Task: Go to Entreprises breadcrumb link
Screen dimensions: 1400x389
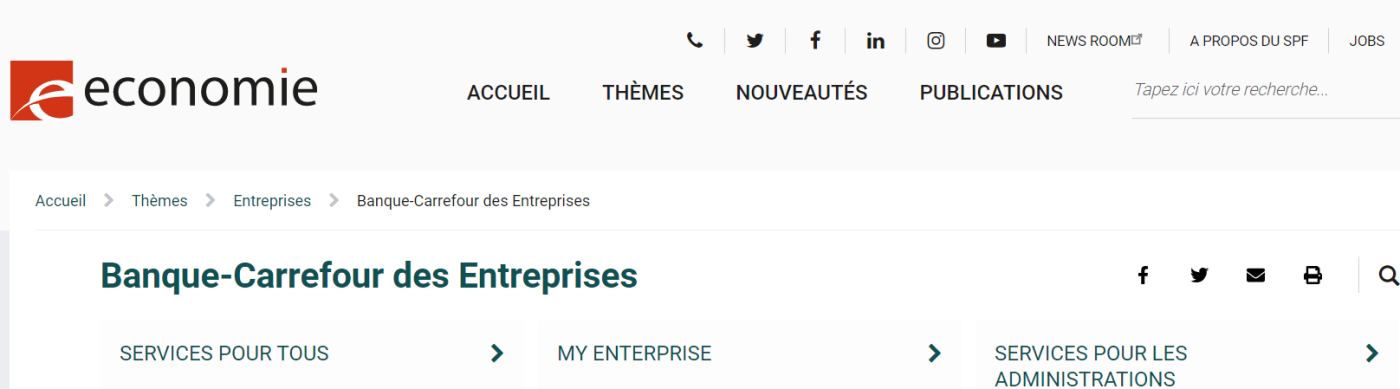Action: point(272,201)
